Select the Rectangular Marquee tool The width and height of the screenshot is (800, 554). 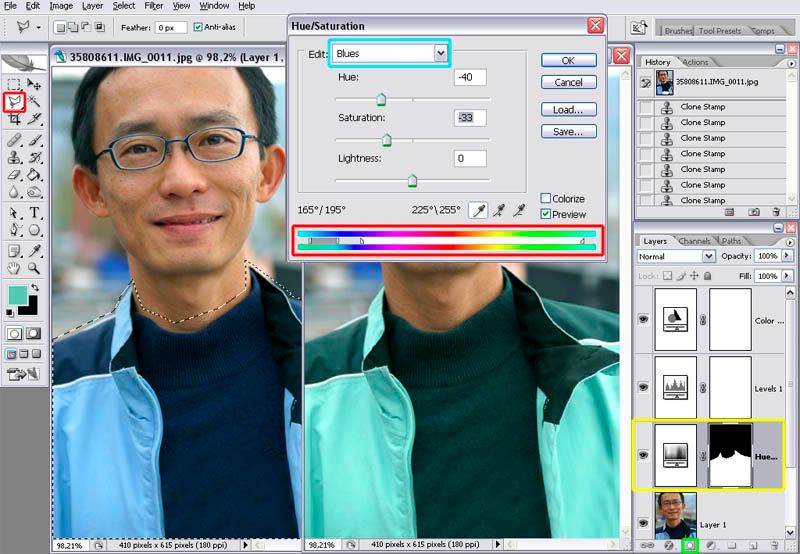tap(14, 84)
